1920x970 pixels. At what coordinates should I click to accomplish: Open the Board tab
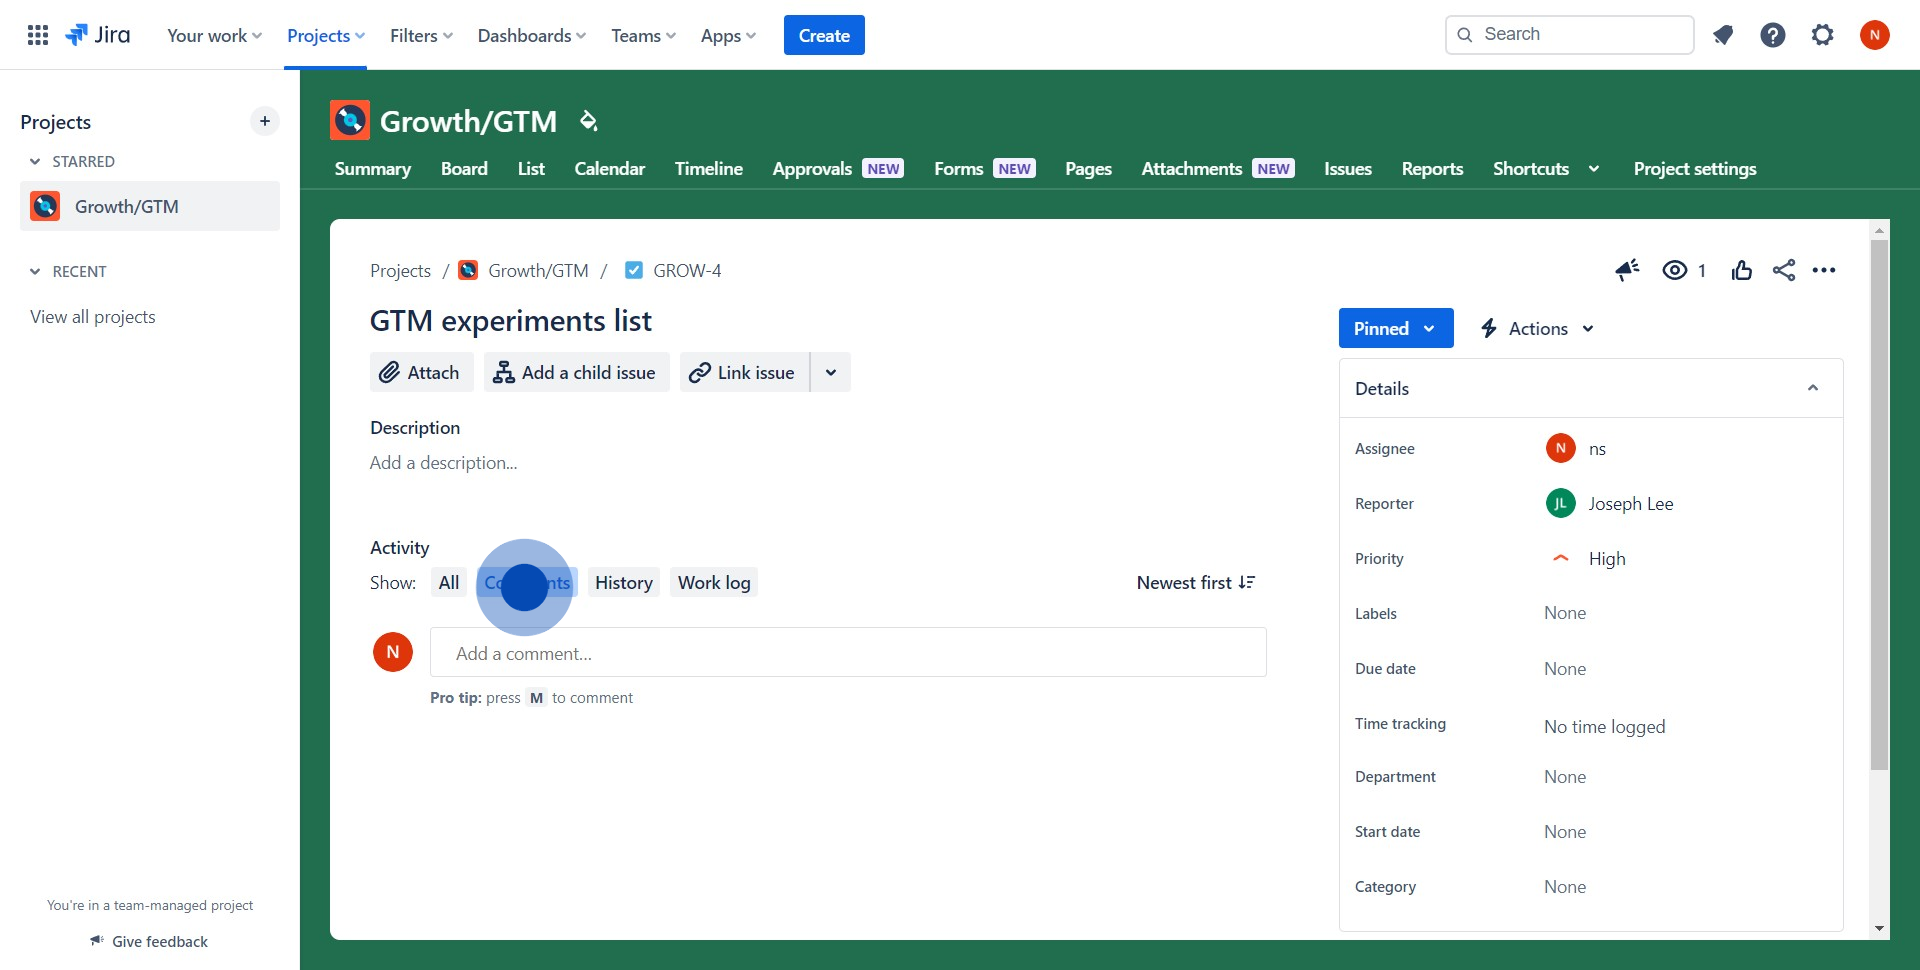pos(464,169)
